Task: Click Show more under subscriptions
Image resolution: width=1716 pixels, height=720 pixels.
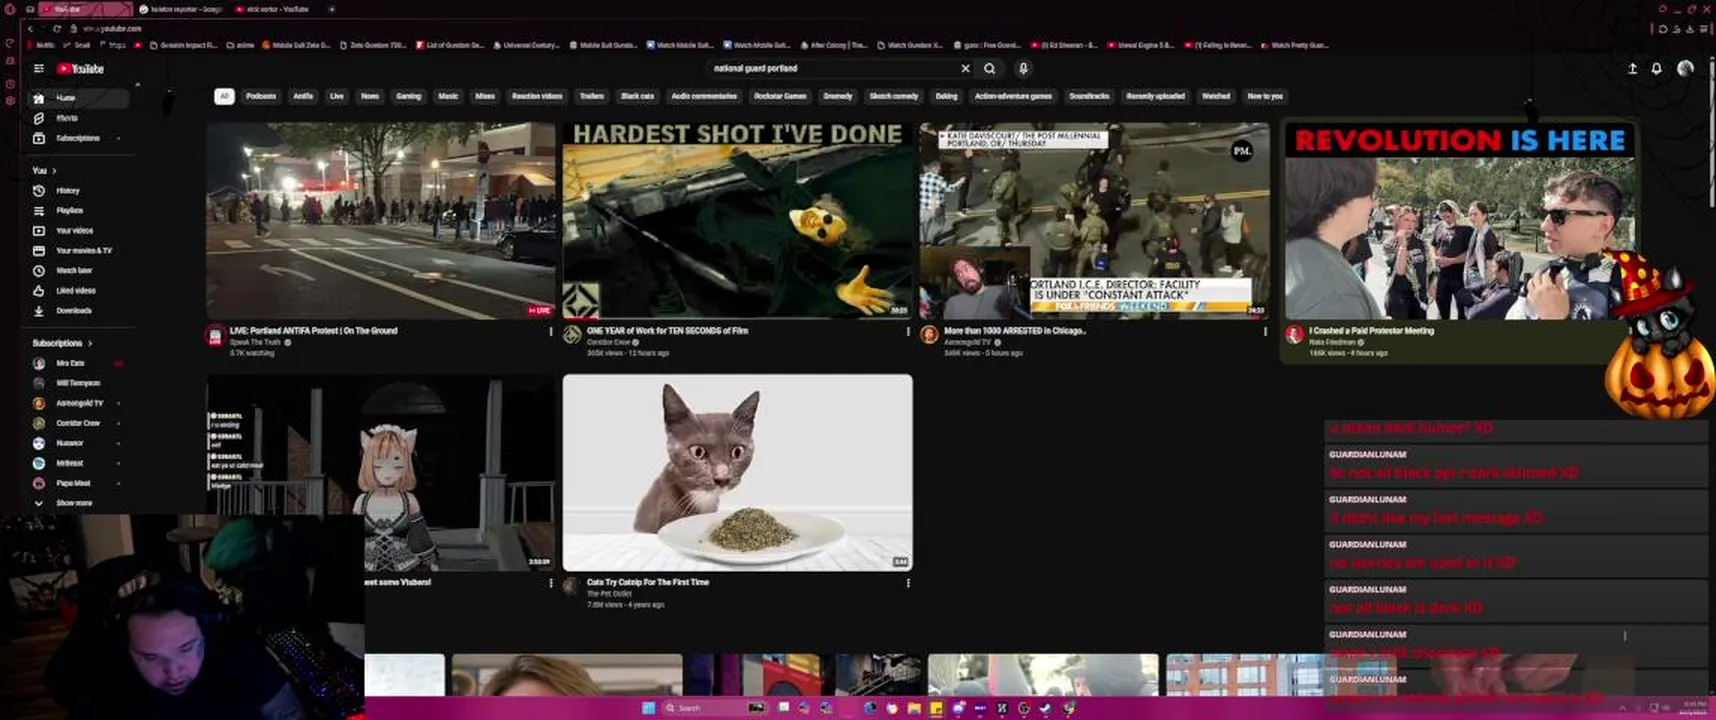Action: click(78, 503)
